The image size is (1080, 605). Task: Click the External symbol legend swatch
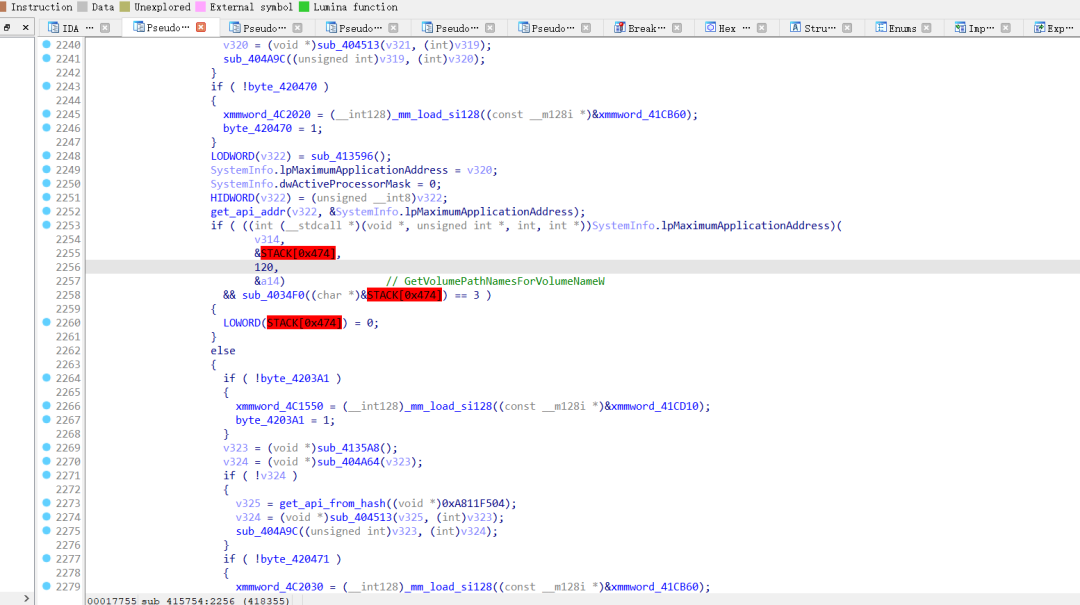coord(200,7)
